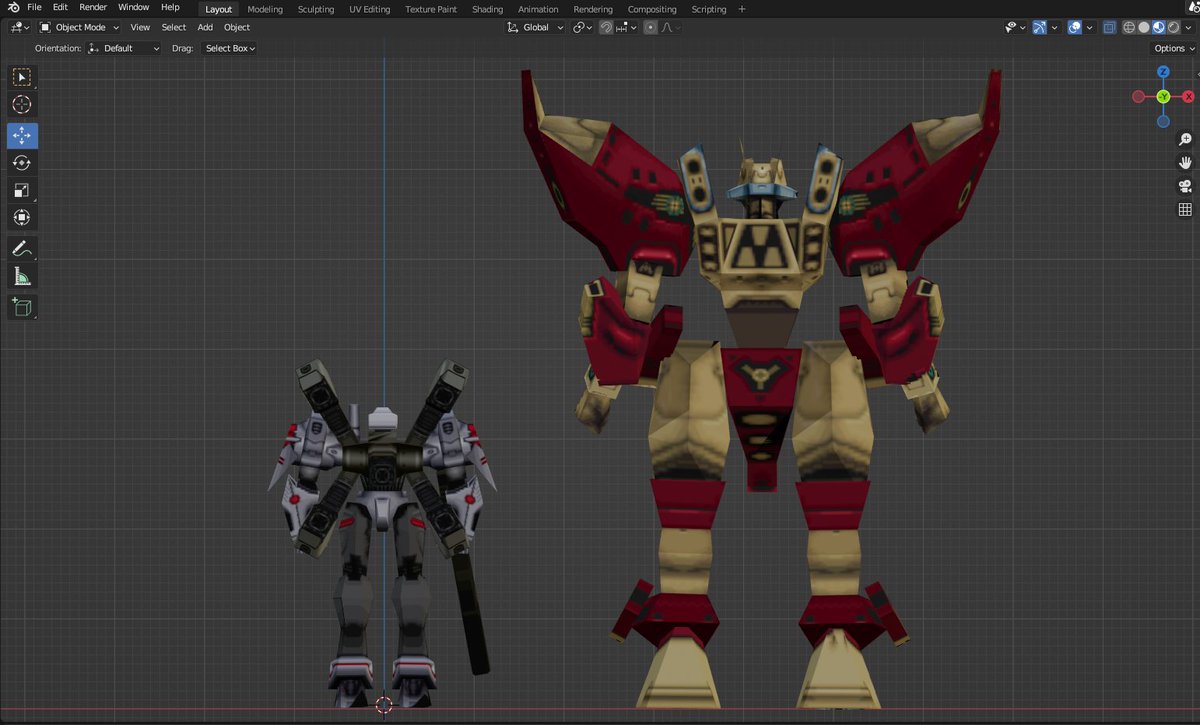Open the gizmo settings dropdown arrow
Image resolution: width=1200 pixels, height=725 pixels.
(x=1054, y=28)
